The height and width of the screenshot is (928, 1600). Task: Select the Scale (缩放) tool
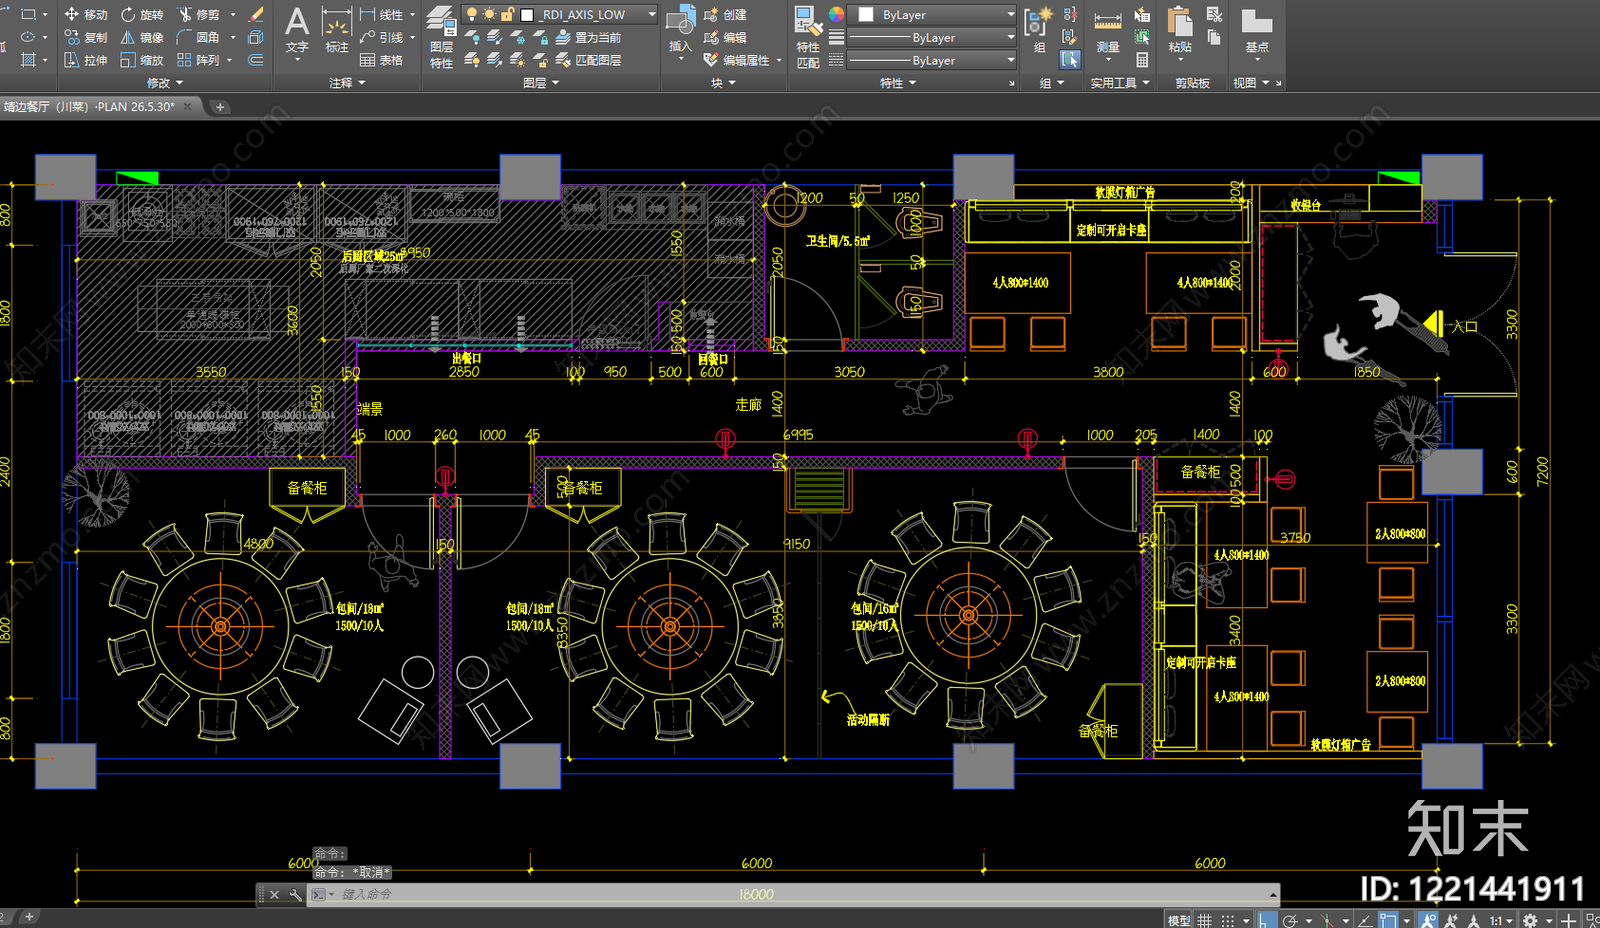[x=142, y=60]
